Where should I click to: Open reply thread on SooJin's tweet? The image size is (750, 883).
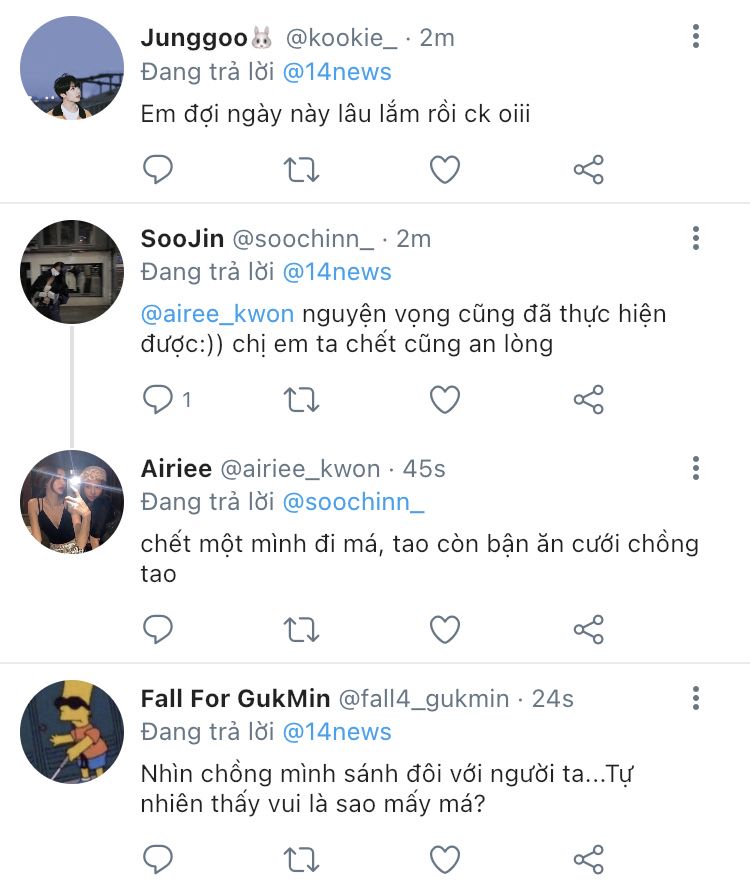click(160, 400)
